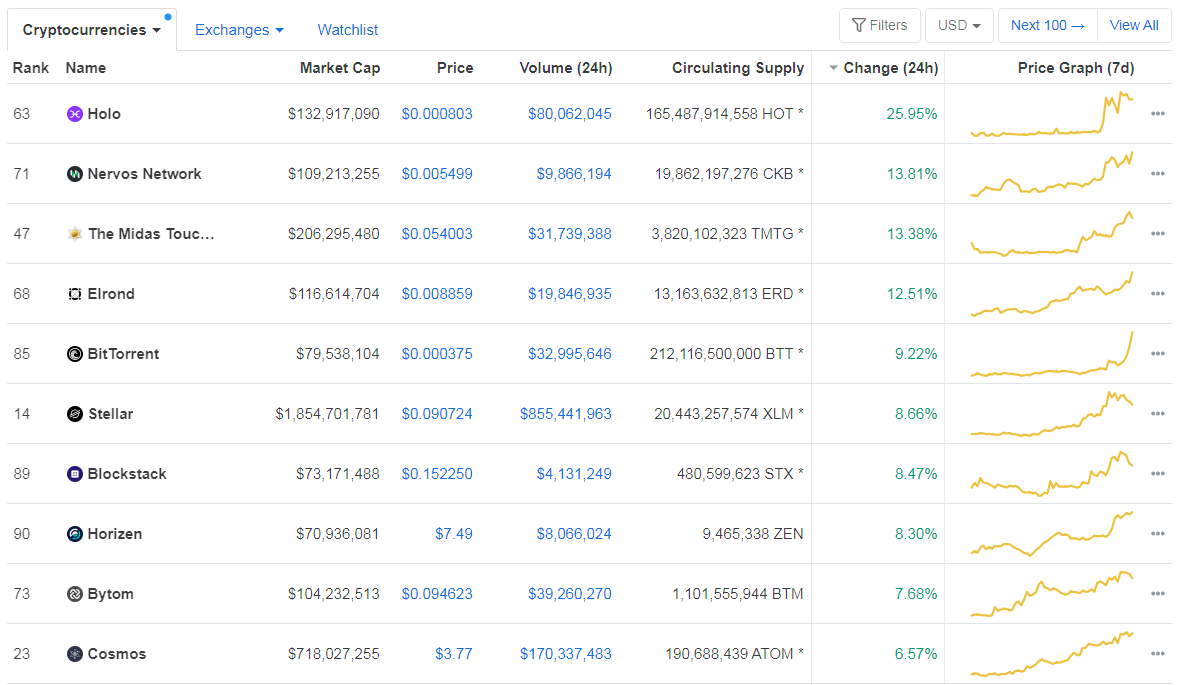Image resolution: width=1194 pixels, height=685 pixels.
Task: Click Elrond price $0.008859
Action: [x=437, y=294]
